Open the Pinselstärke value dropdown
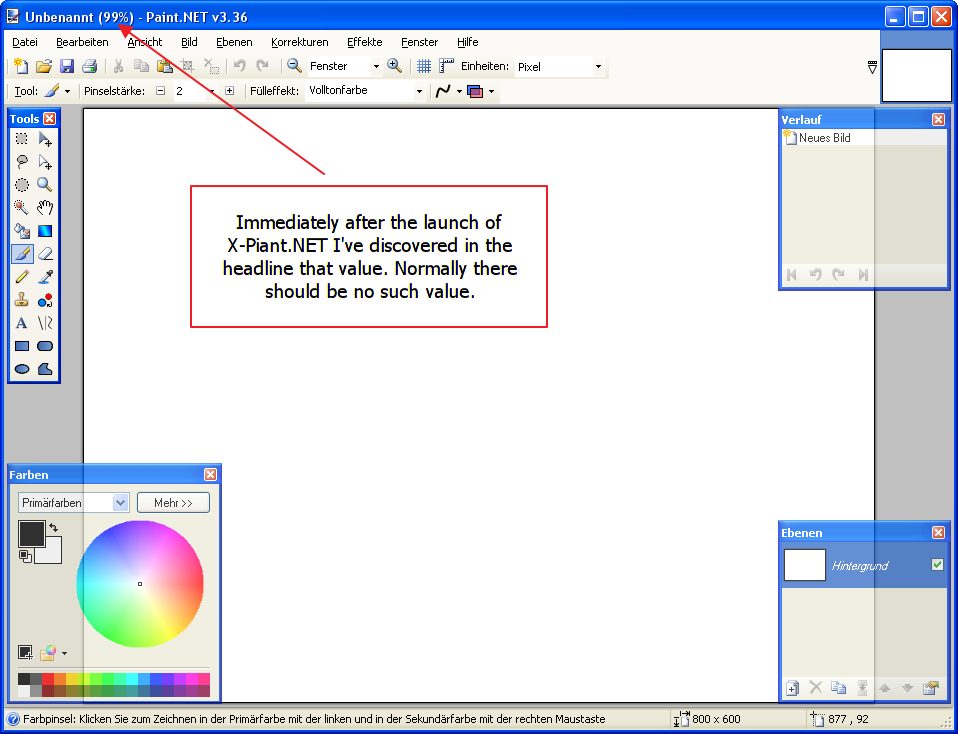 (212, 91)
